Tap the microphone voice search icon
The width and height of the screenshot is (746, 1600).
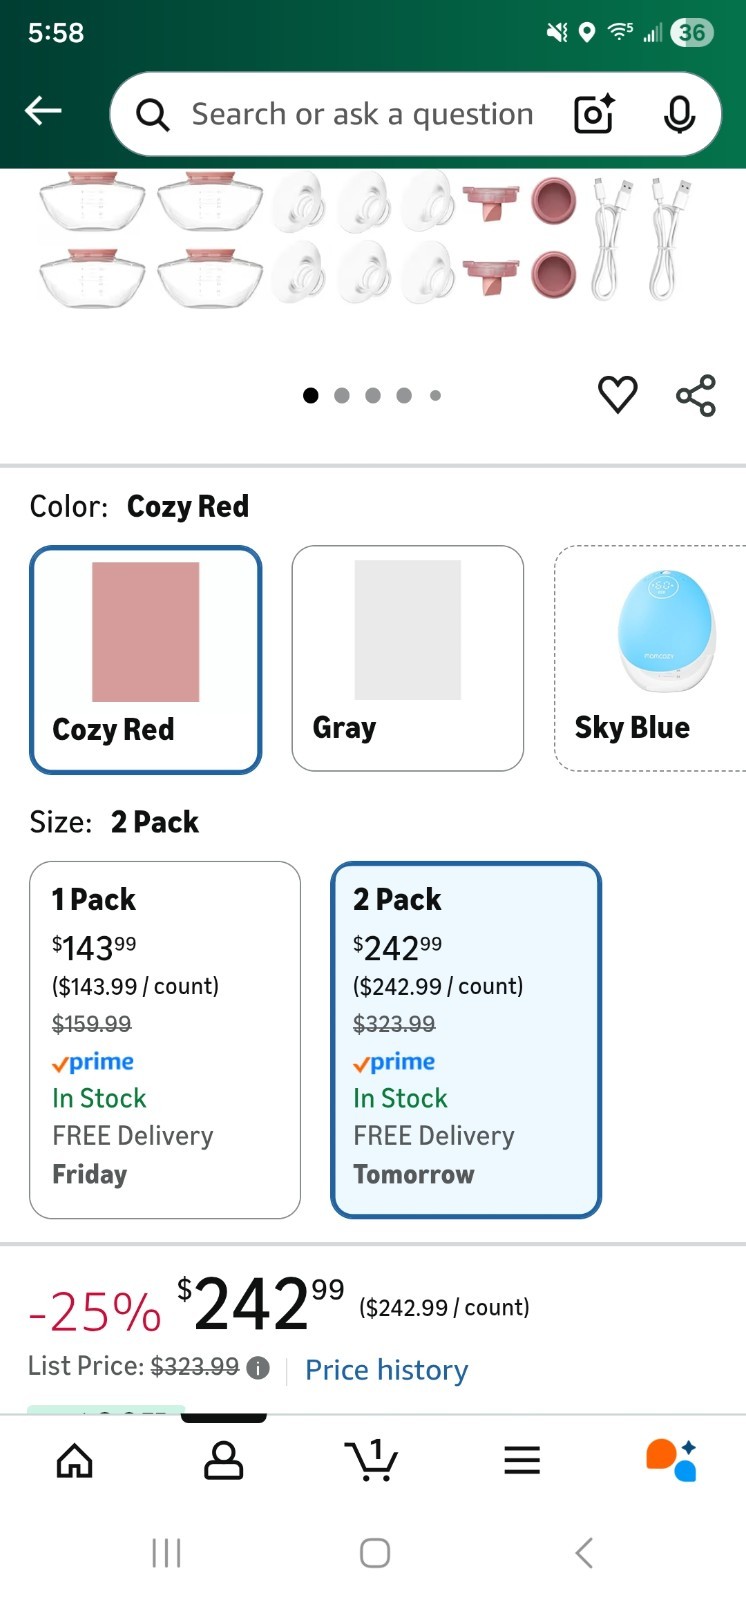[x=679, y=115]
